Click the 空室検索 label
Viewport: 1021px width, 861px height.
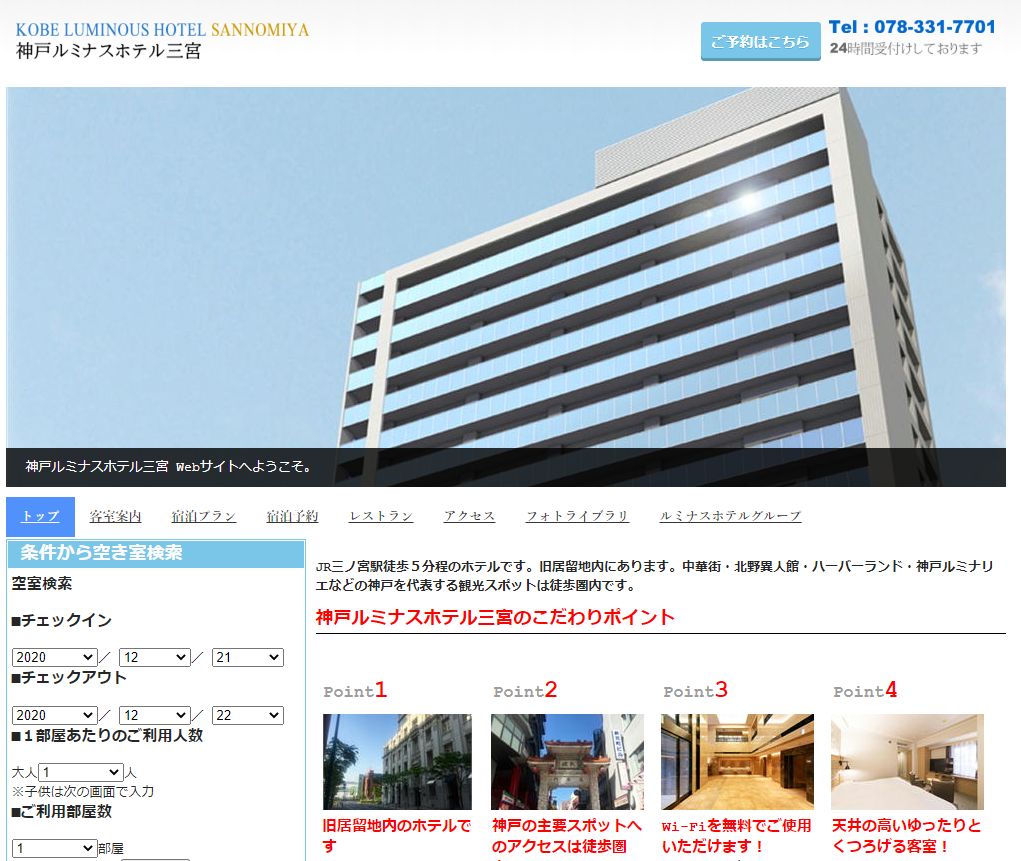coord(42,584)
